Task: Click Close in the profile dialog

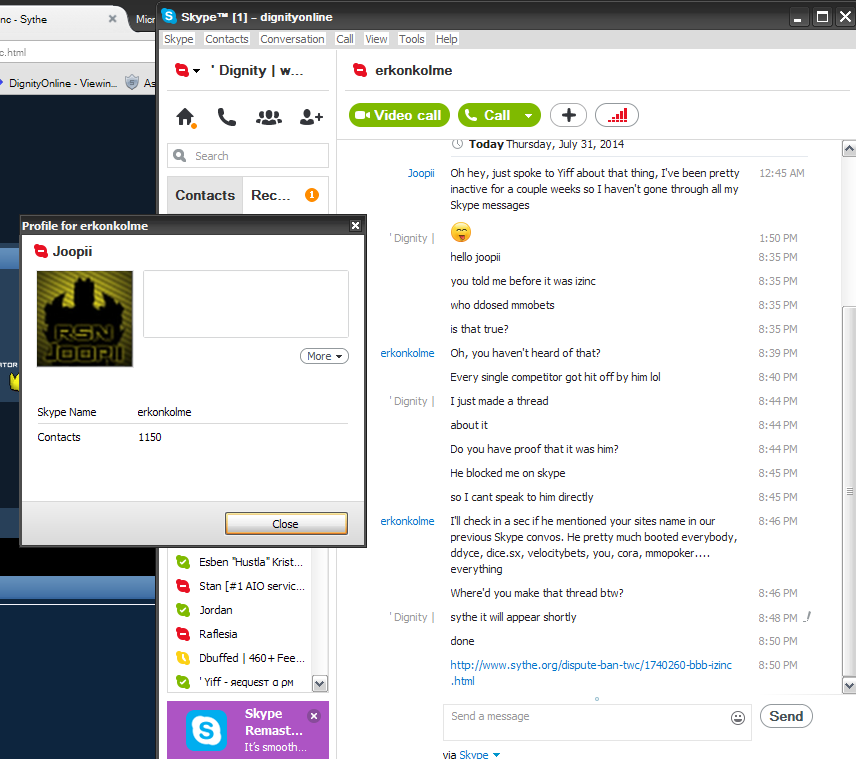Action: tap(286, 524)
